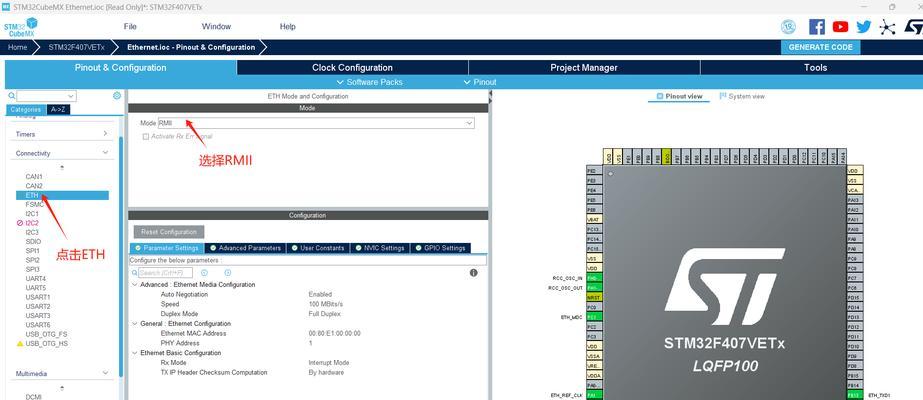Collapse General : Ethernet Configuration group
Image resolution: width=923 pixels, height=400 pixels.
tap(134, 324)
